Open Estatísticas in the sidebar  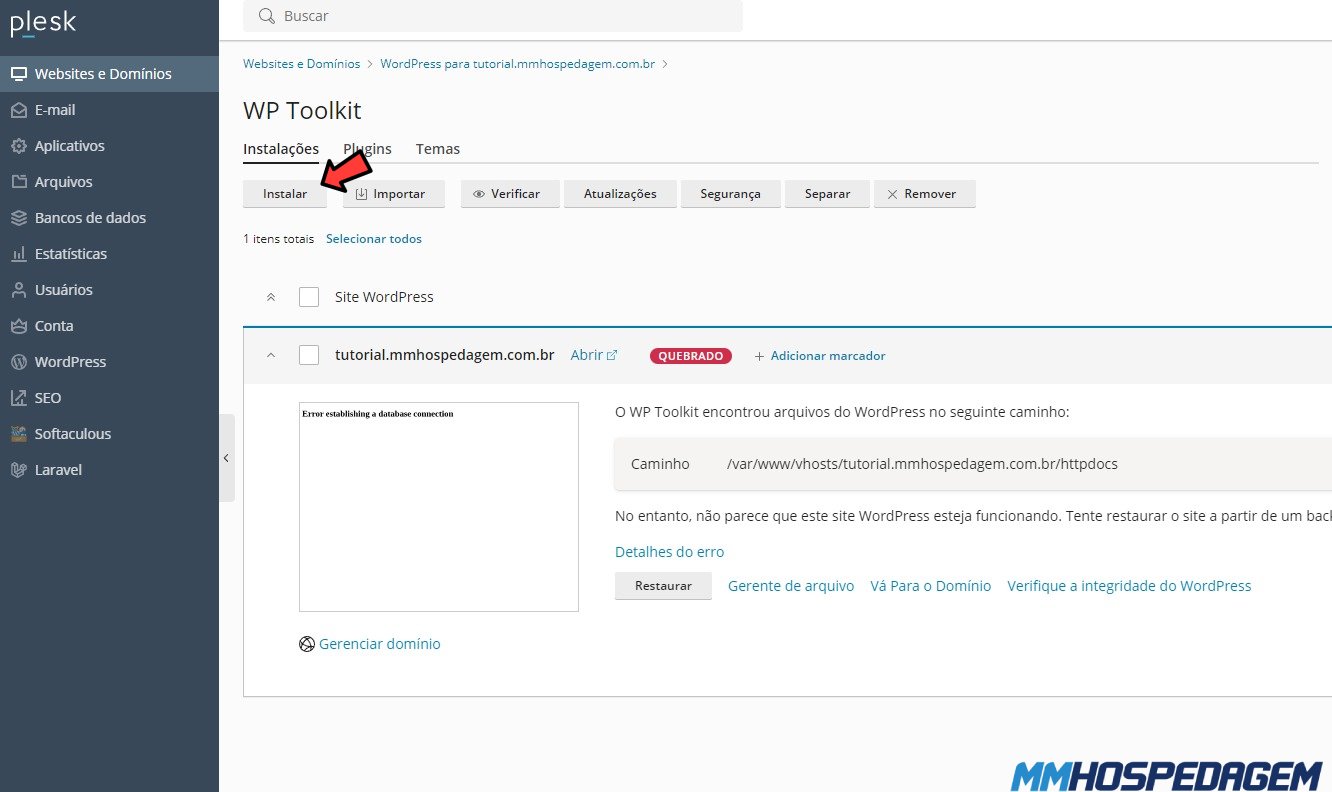[109, 254]
